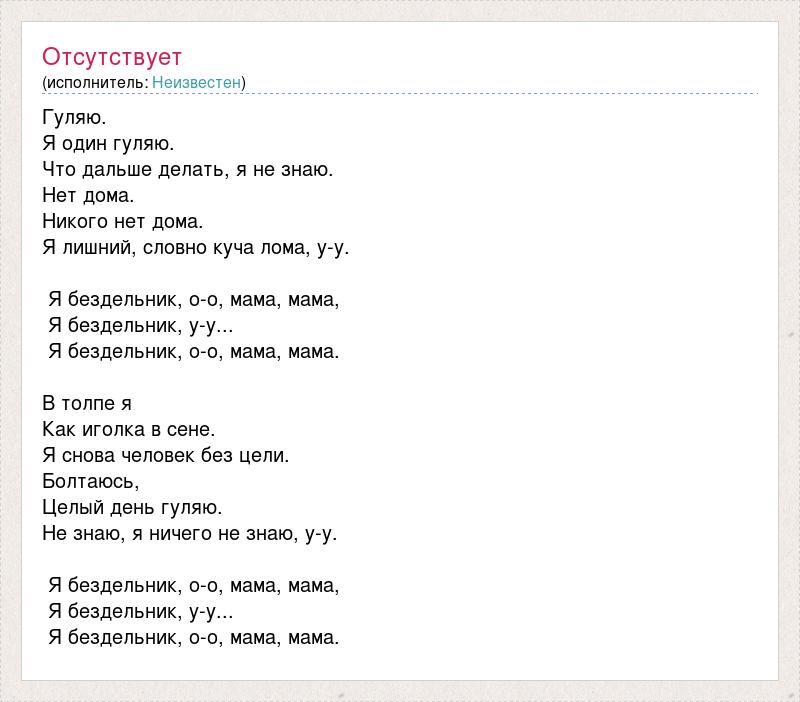The width and height of the screenshot is (800, 702).
Task: Select the line "Я один гуляю."
Action: (108, 143)
